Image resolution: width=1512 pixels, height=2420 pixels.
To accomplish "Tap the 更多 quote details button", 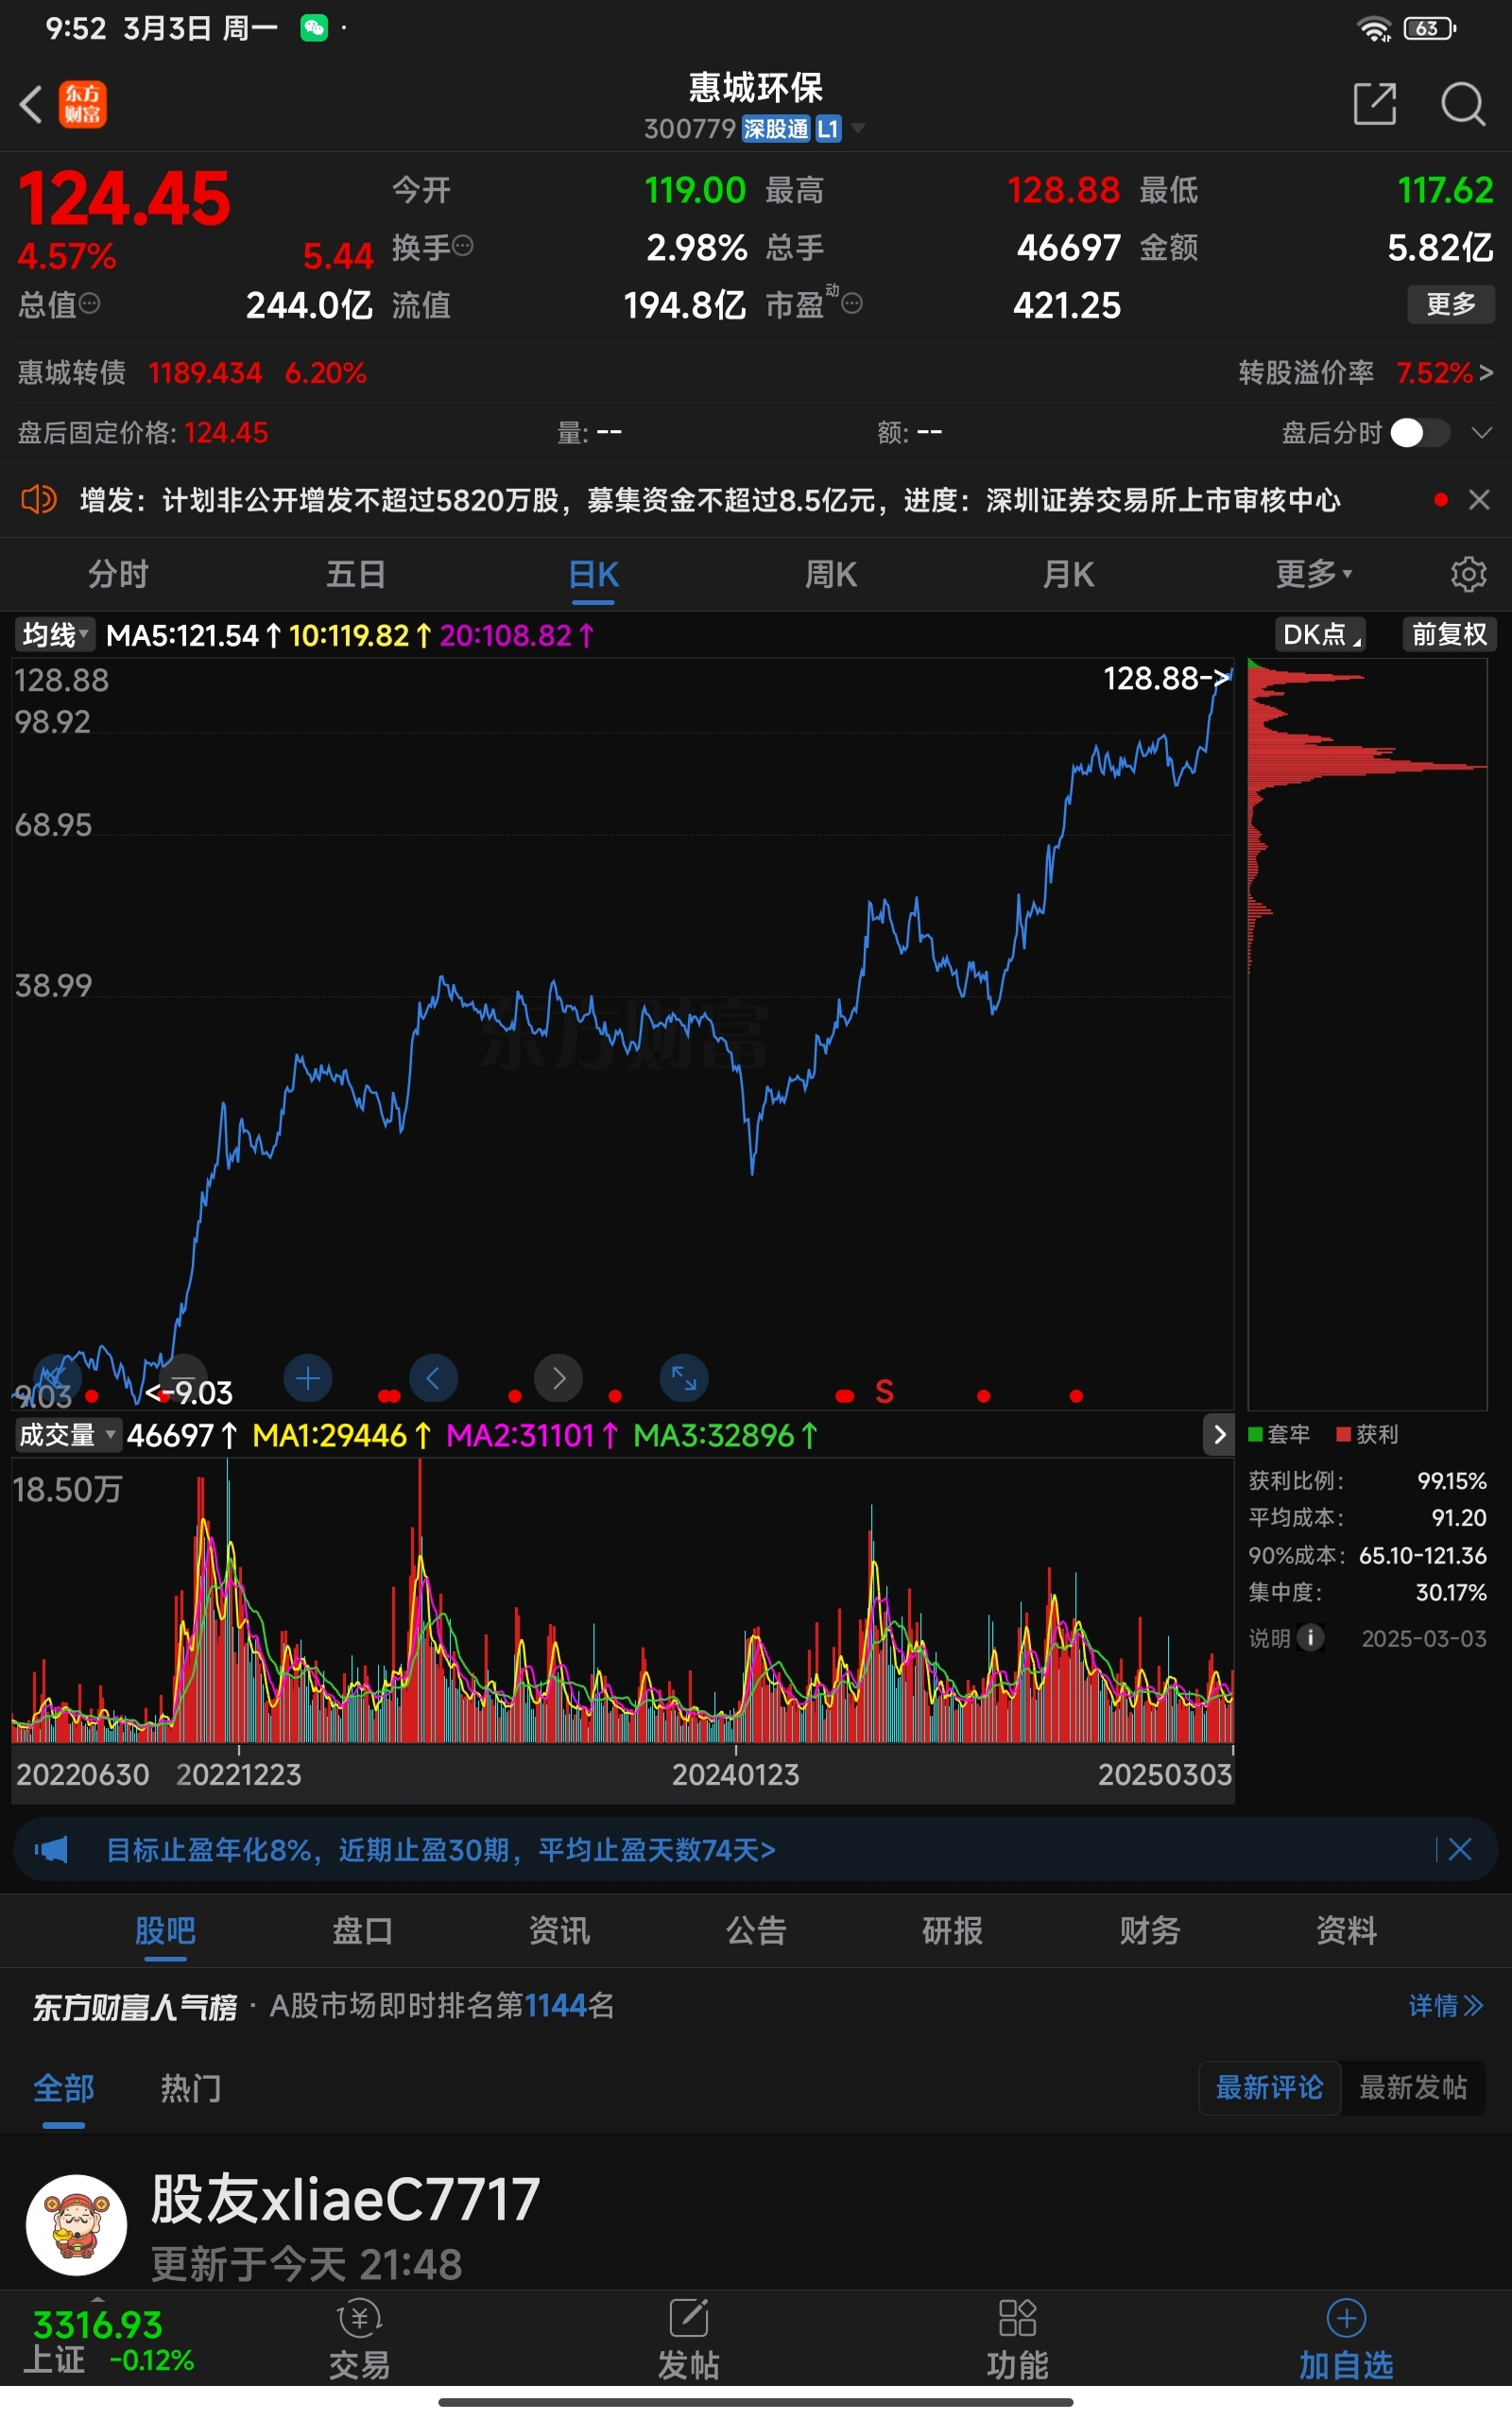I will click(1451, 303).
